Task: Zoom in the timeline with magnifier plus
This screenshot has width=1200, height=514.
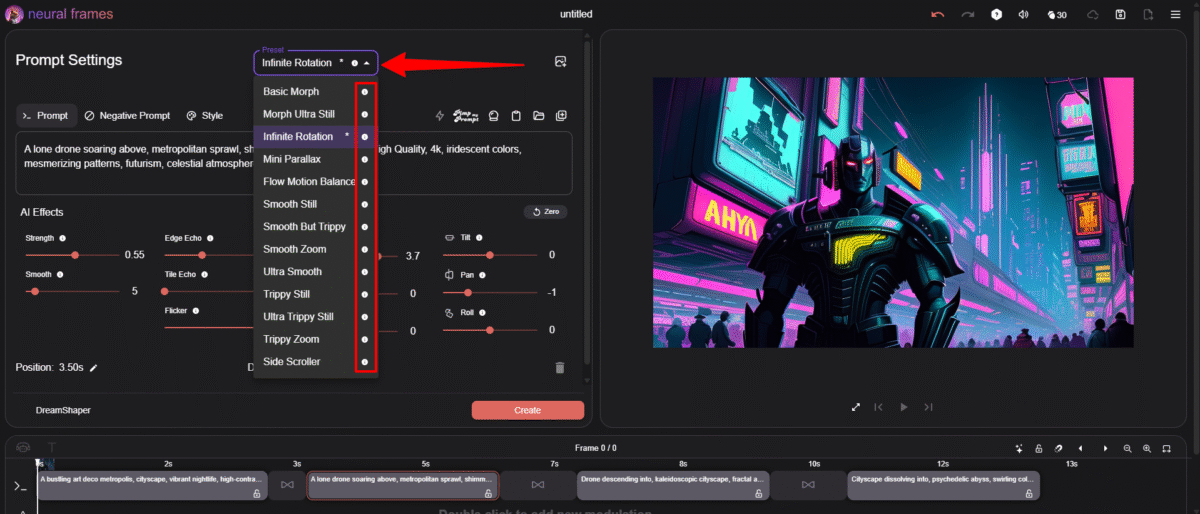Action: pyautogui.click(x=1147, y=448)
